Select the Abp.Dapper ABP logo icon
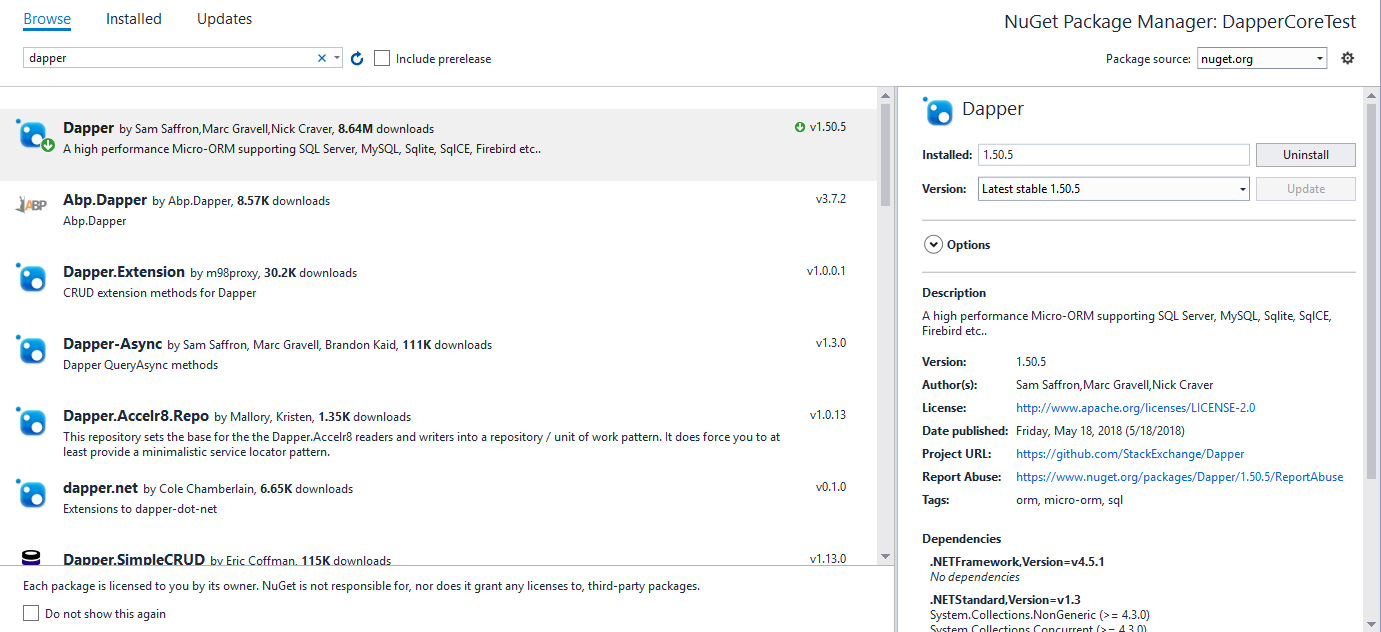This screenshot has width=1381, height=632. pos(33,205)
